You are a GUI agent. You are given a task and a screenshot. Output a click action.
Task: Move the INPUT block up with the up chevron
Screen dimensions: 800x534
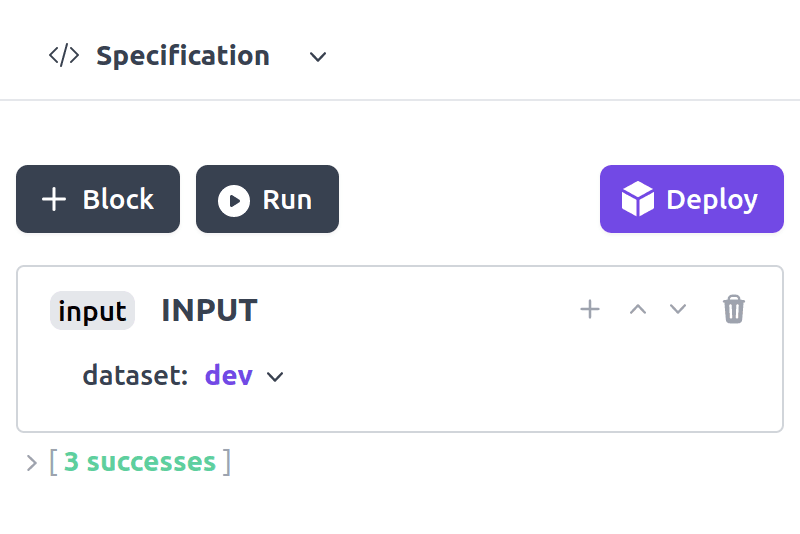[638, 309]
